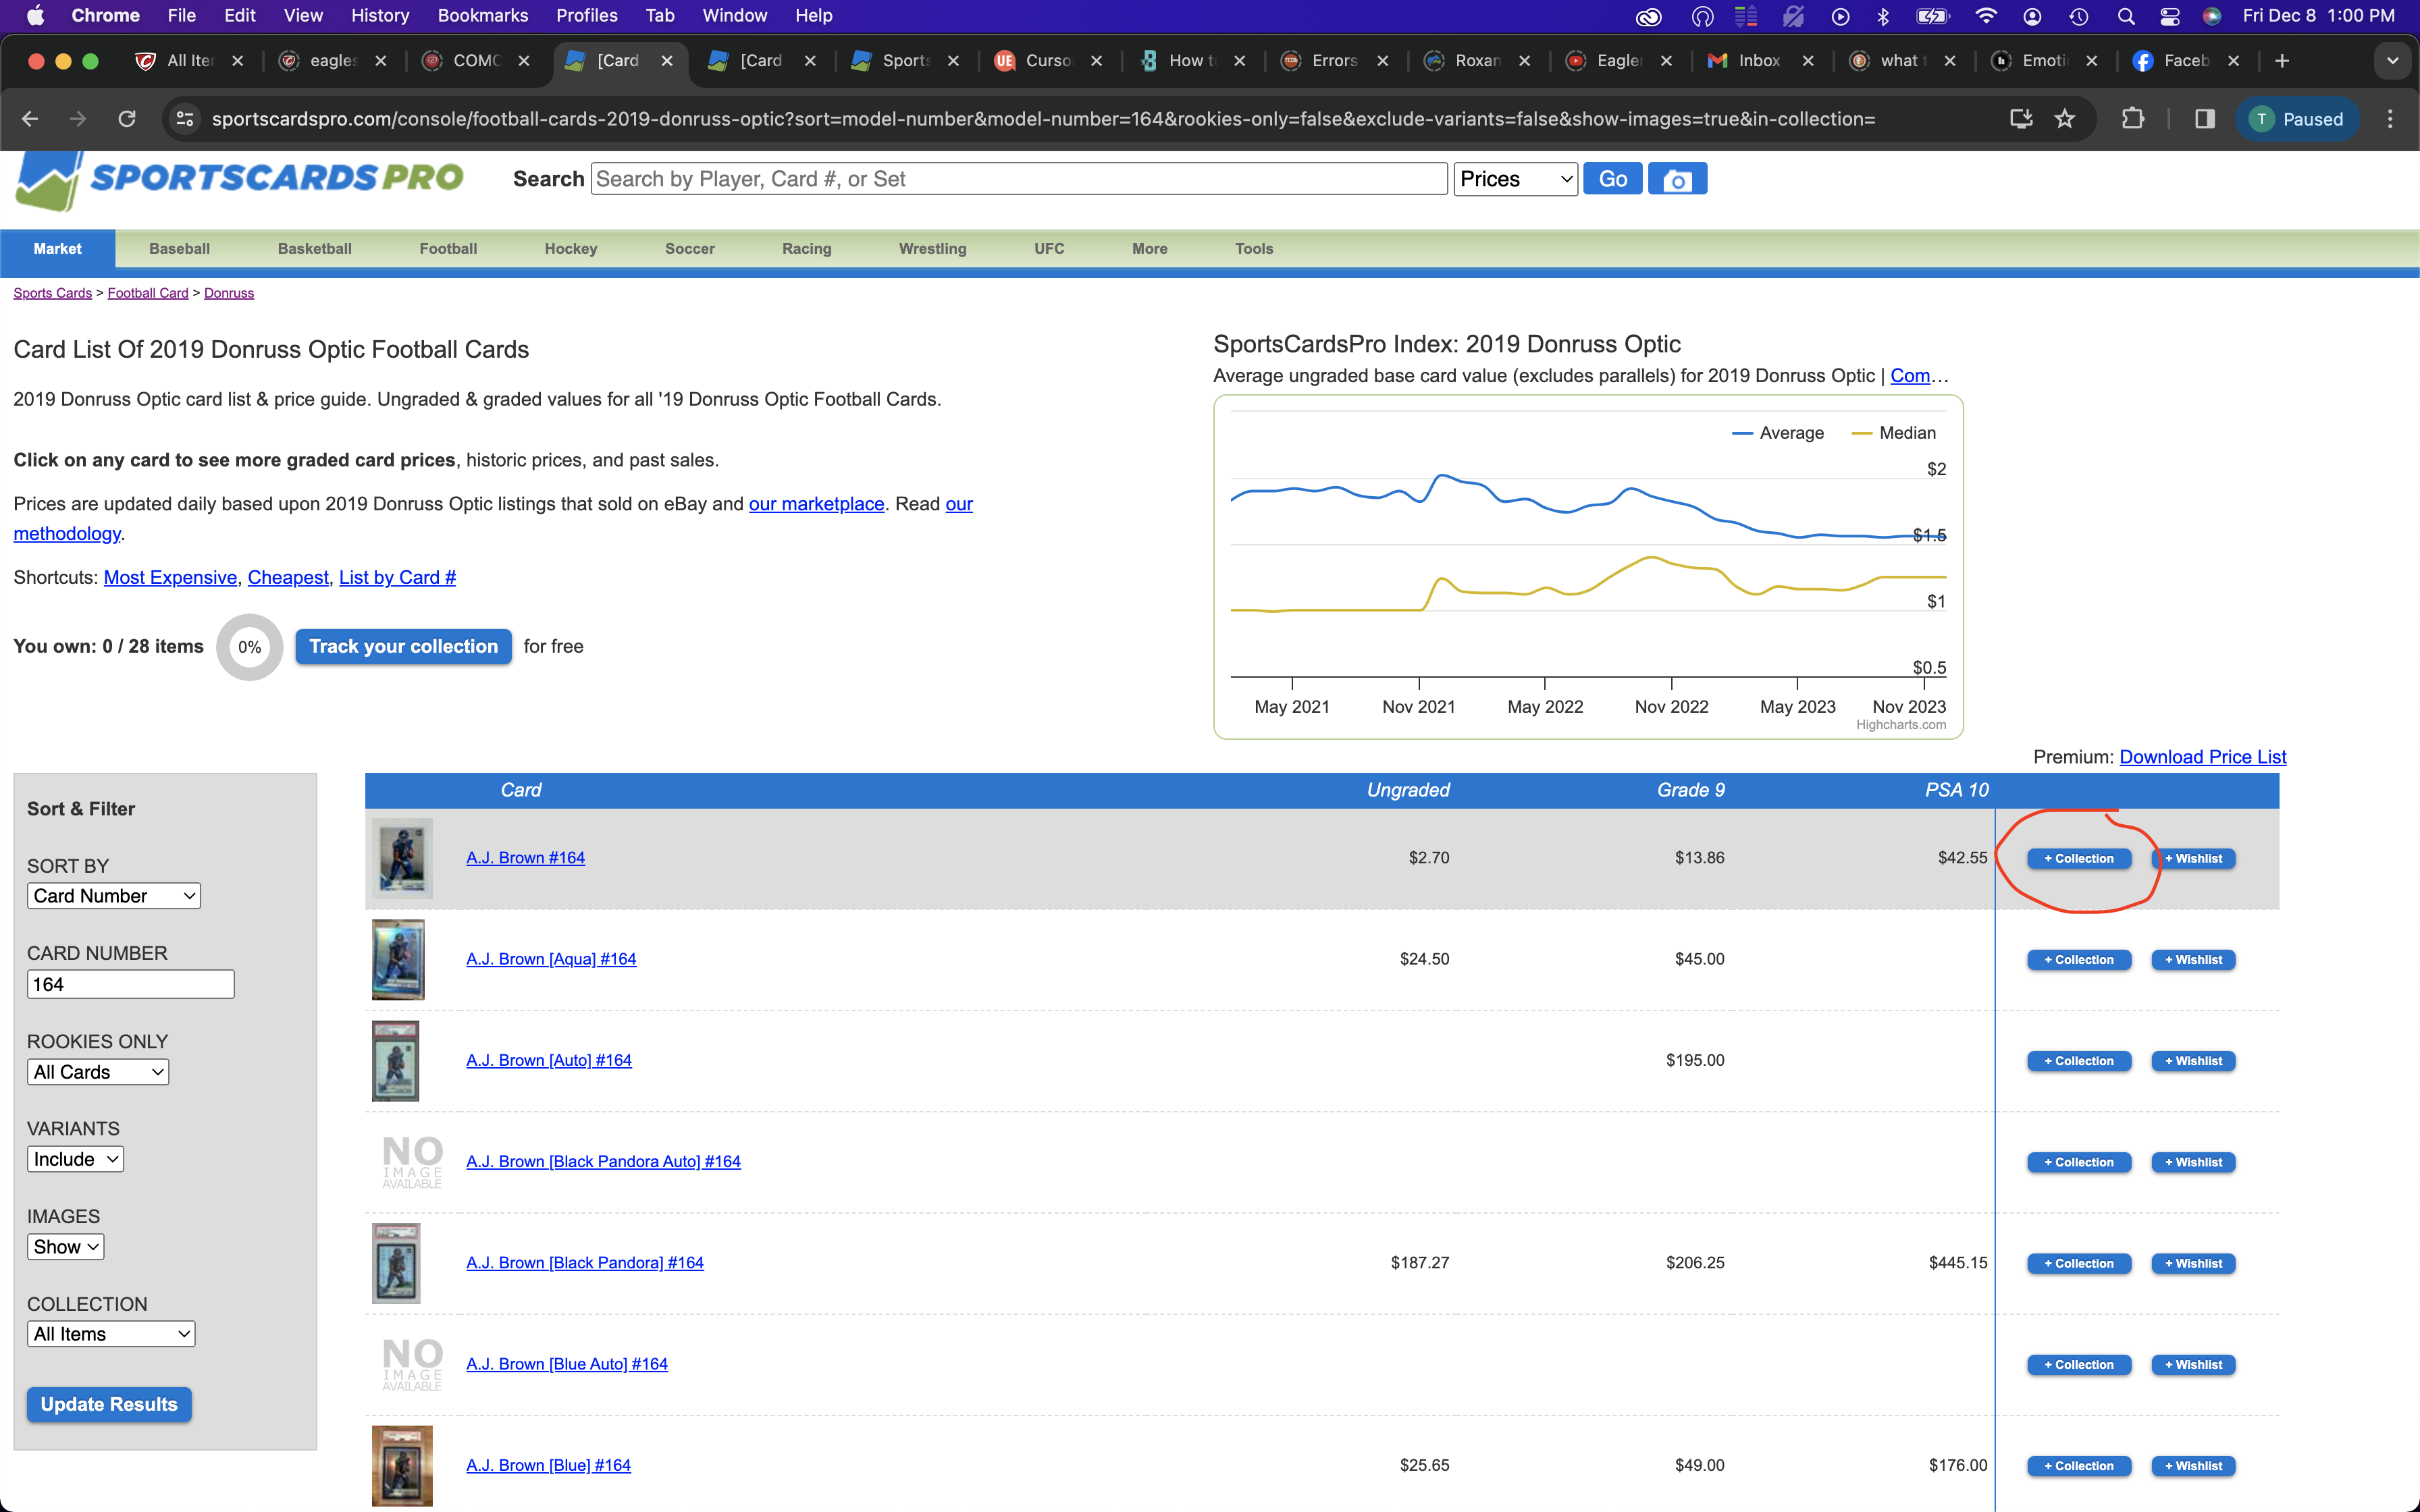Click the battery status icon

coord(1932,15)
